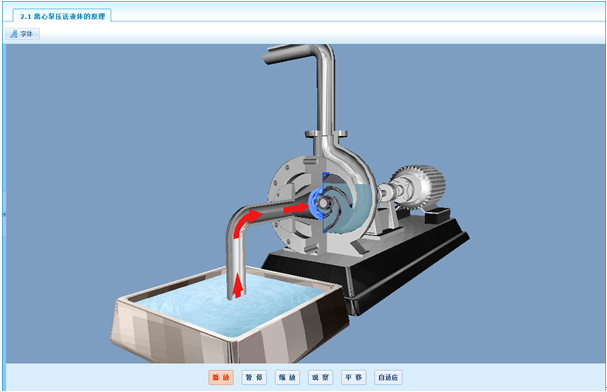Start animation with the 播放 button
The image size is (607, 392).
point(221,377)
